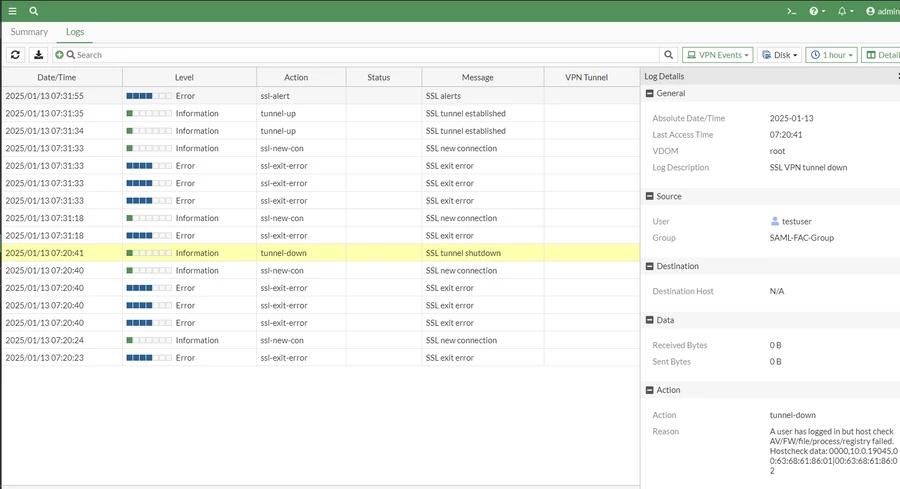Click the 'SSL VPN tunnel down' log description
Image resolution: width=900 pixels, height=489 pixels.
point(808,168)
